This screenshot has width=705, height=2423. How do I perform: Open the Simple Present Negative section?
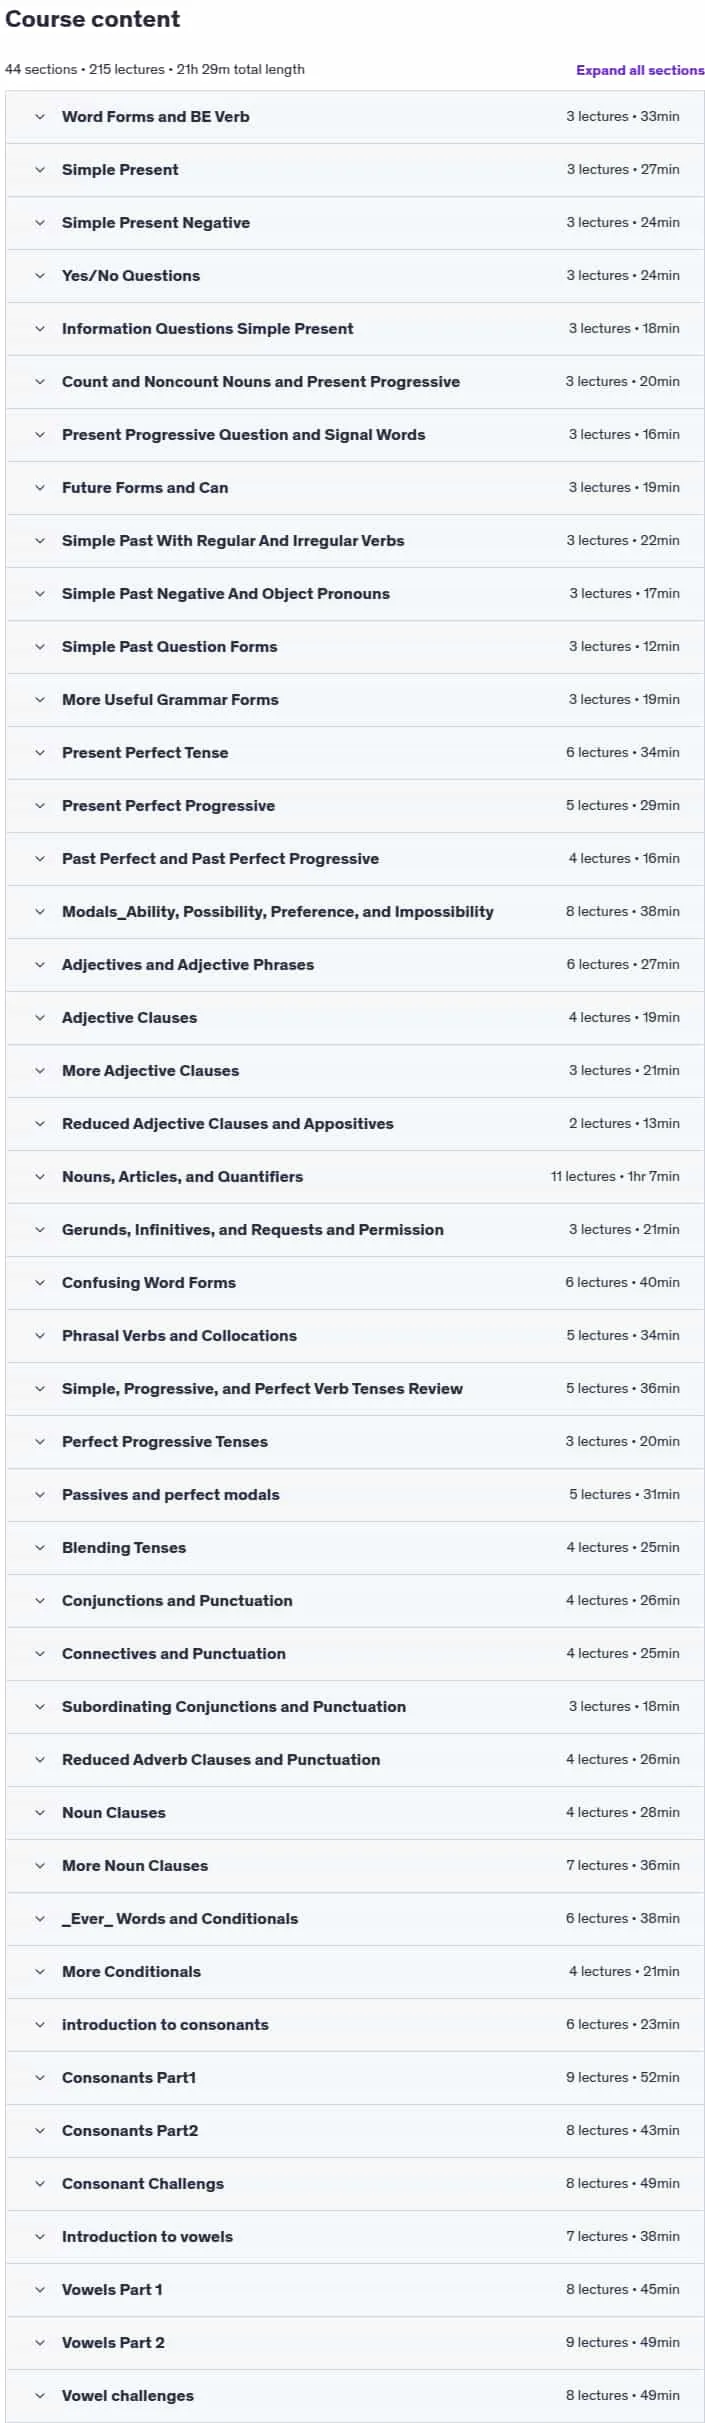pyautogui.click(x=355, y=223)
